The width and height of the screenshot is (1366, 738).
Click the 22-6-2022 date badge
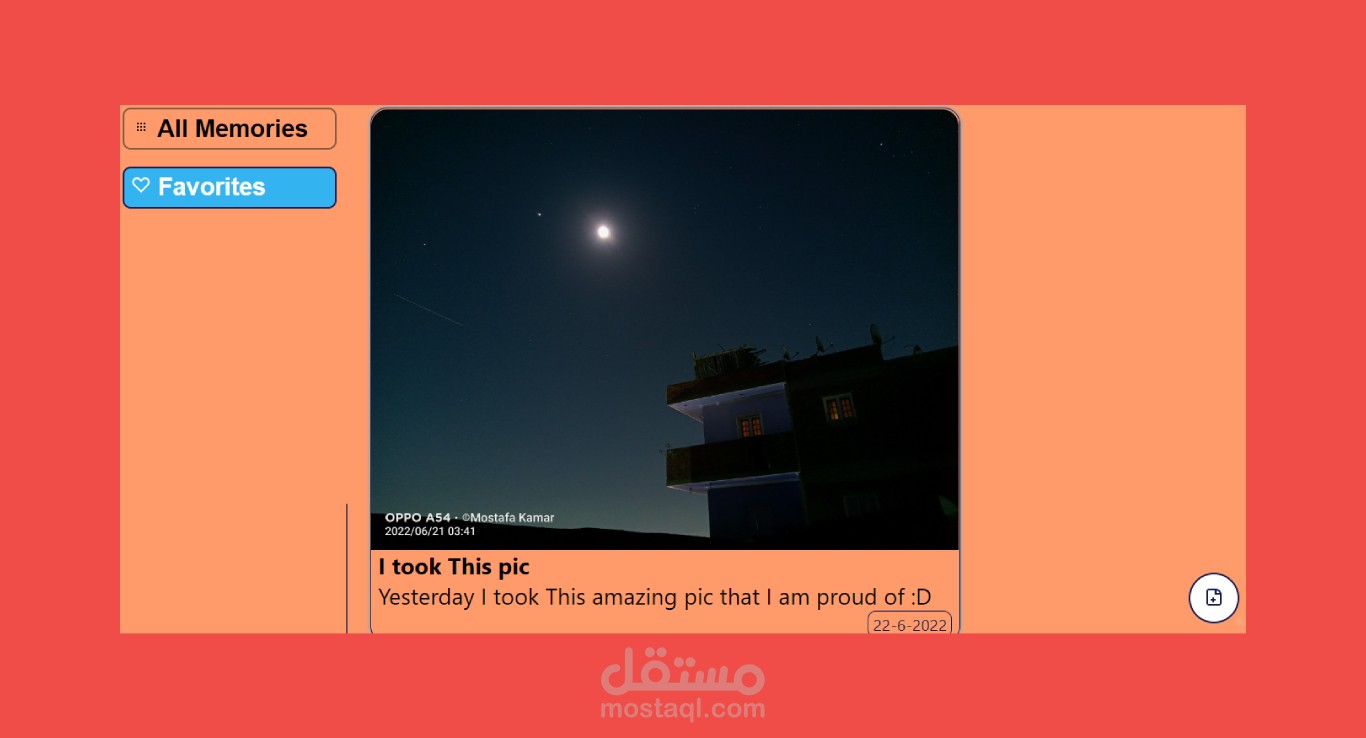(909, 625)
